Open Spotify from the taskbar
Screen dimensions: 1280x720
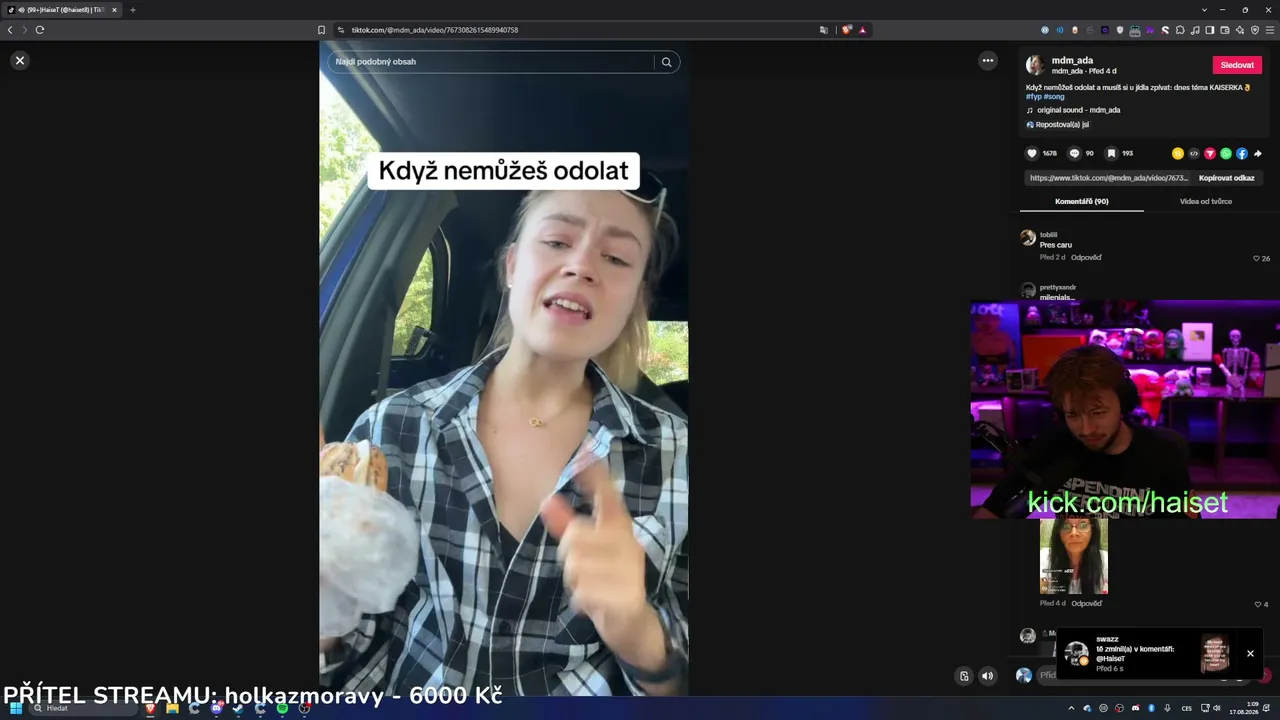pos(283,708)
